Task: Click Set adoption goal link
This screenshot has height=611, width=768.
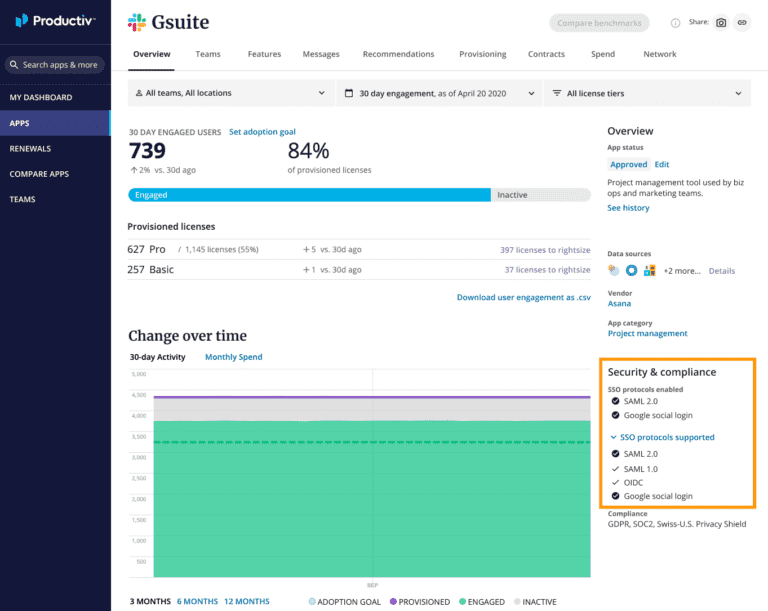Action: 262,132
